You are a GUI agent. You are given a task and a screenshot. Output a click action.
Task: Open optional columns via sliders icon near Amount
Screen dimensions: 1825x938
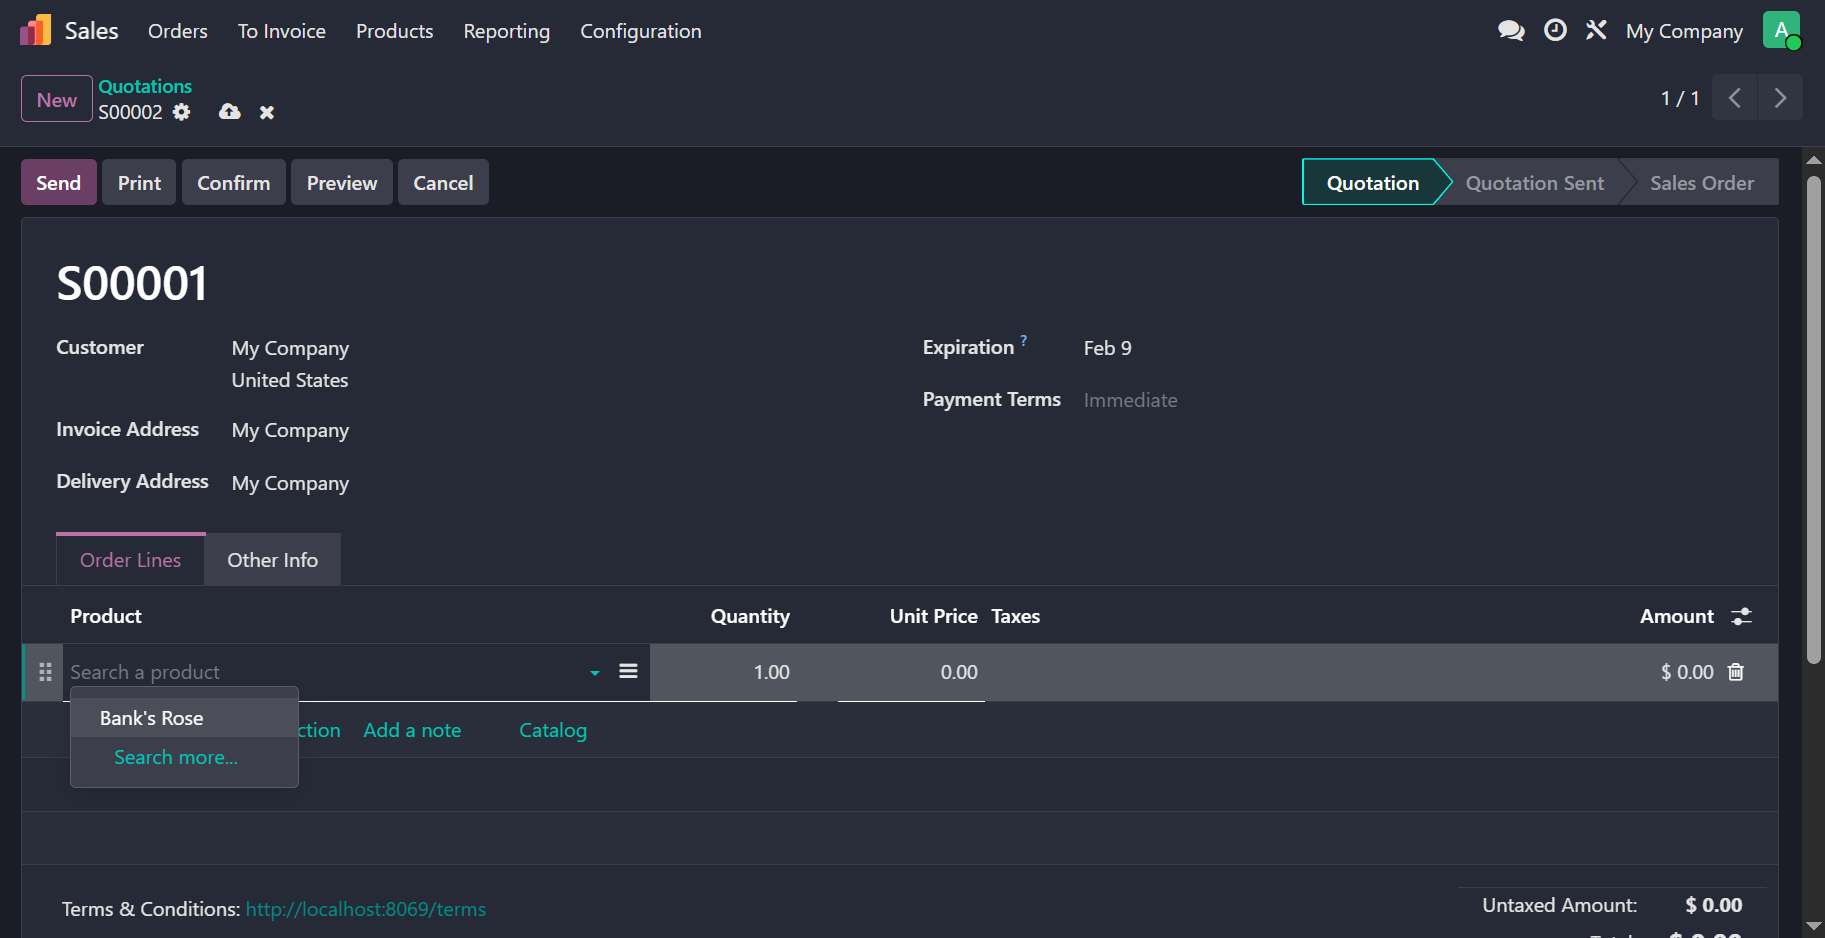click(1741, 616)
